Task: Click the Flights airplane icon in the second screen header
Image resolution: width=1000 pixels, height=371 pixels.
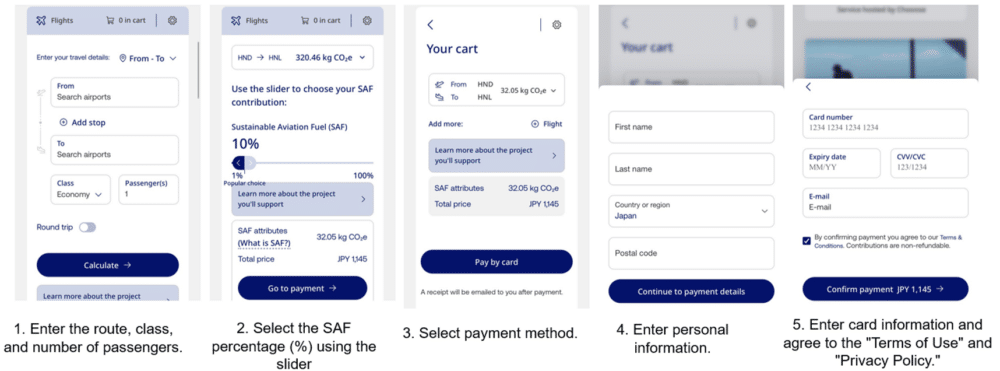Action: coord(236,20)
